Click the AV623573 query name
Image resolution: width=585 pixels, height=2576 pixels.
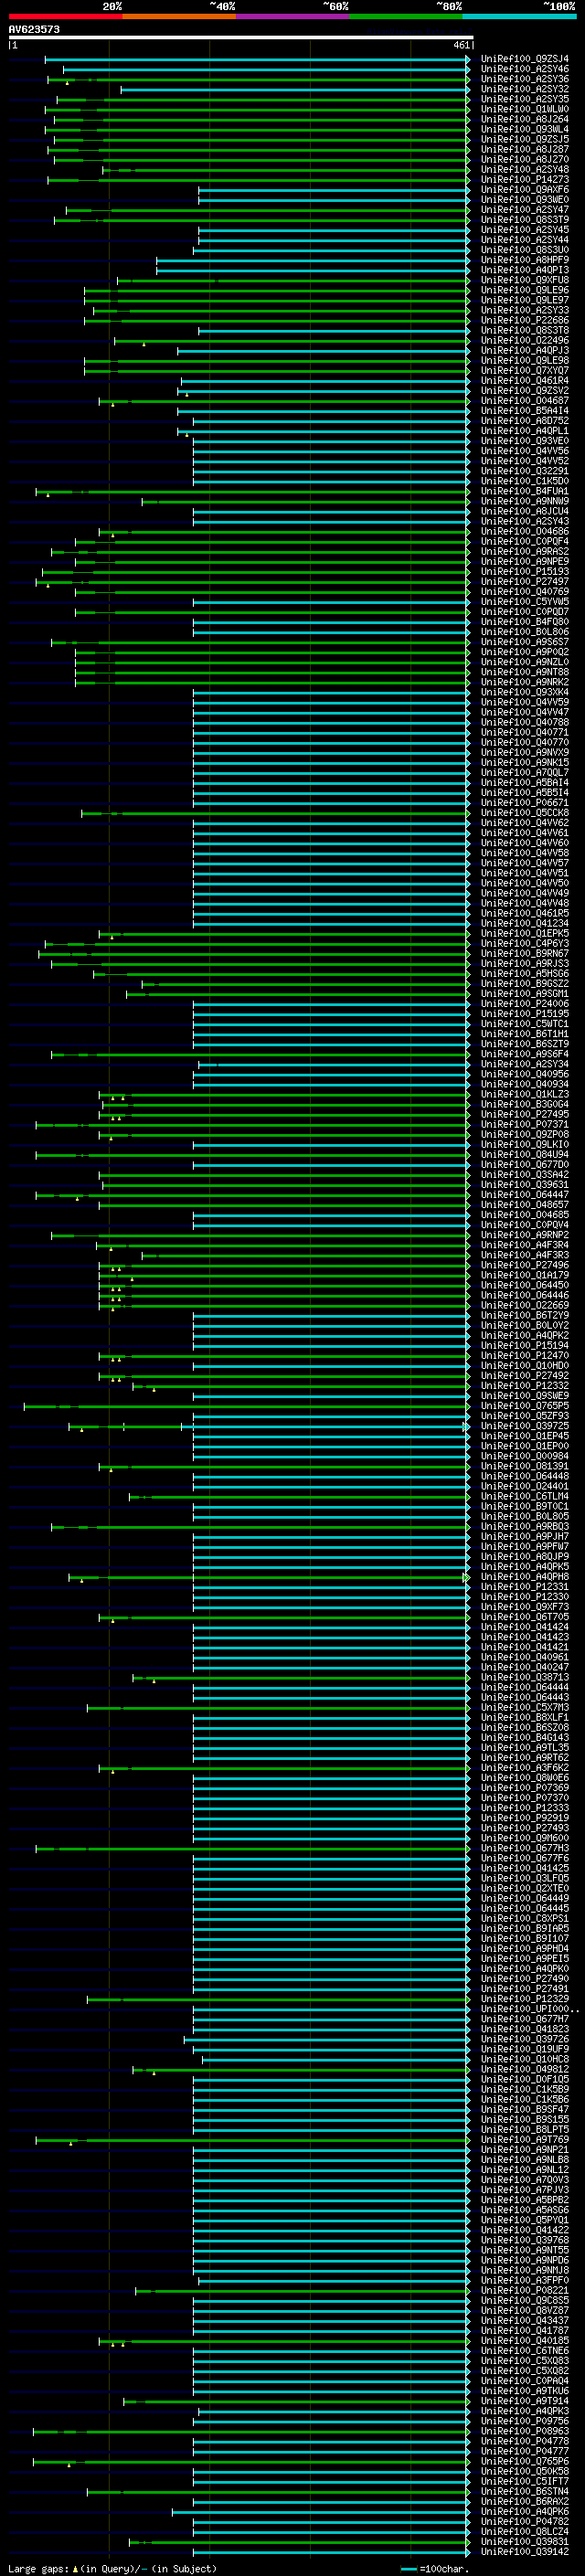(34, 29)
